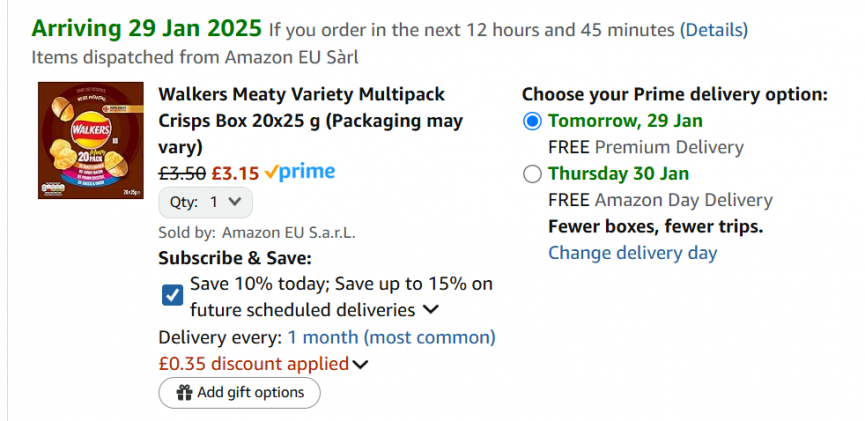The image size is (865, 421).
Task: Click the £3.15 discounted price
Action: (x=235, y=172)
